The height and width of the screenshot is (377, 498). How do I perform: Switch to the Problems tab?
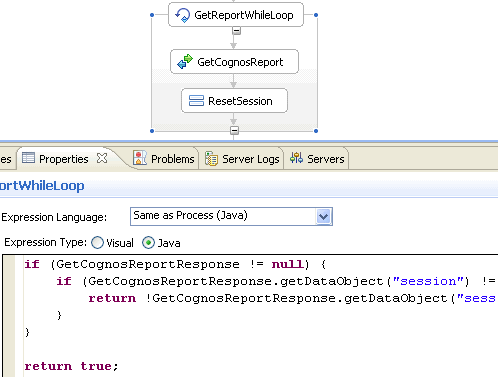coord(172,159)
